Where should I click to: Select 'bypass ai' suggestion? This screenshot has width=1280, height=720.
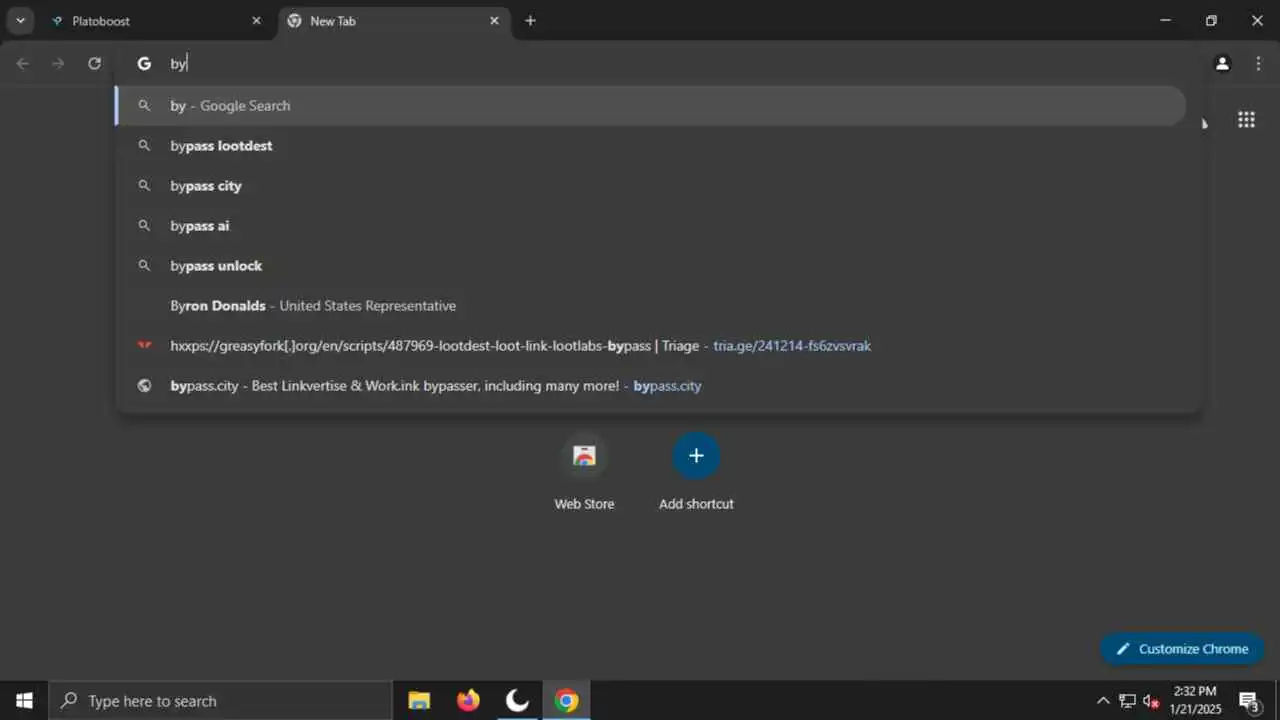650,226
